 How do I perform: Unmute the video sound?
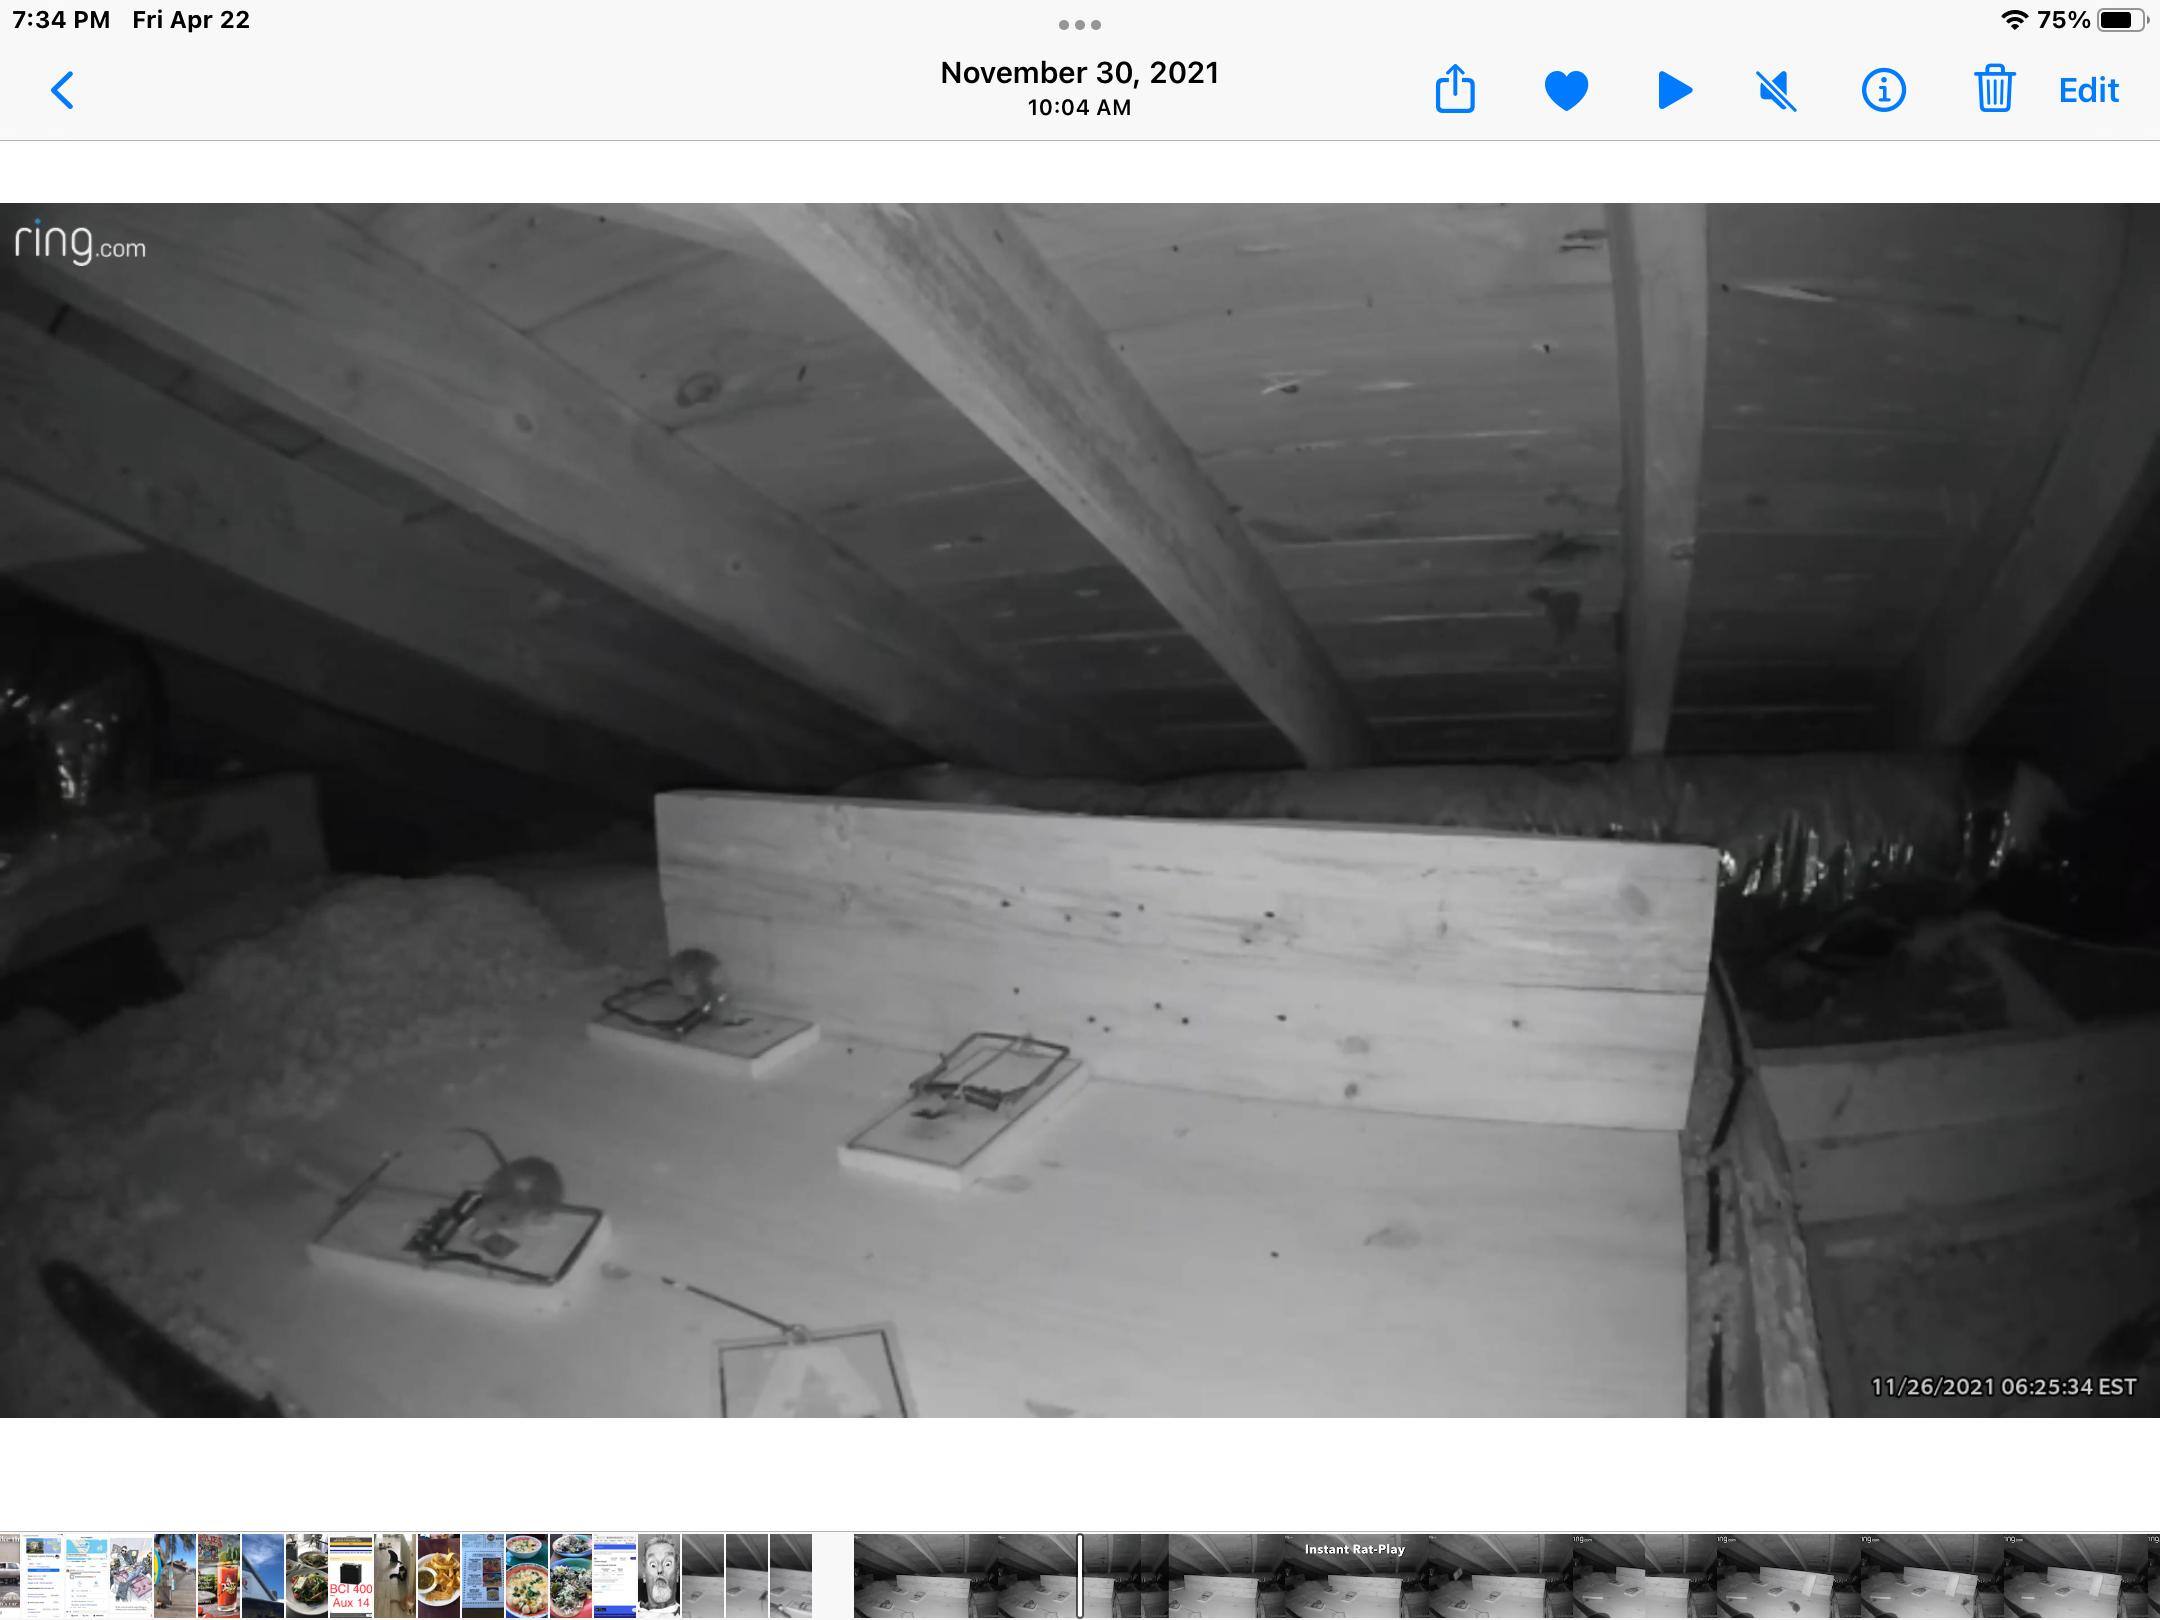1777,91
